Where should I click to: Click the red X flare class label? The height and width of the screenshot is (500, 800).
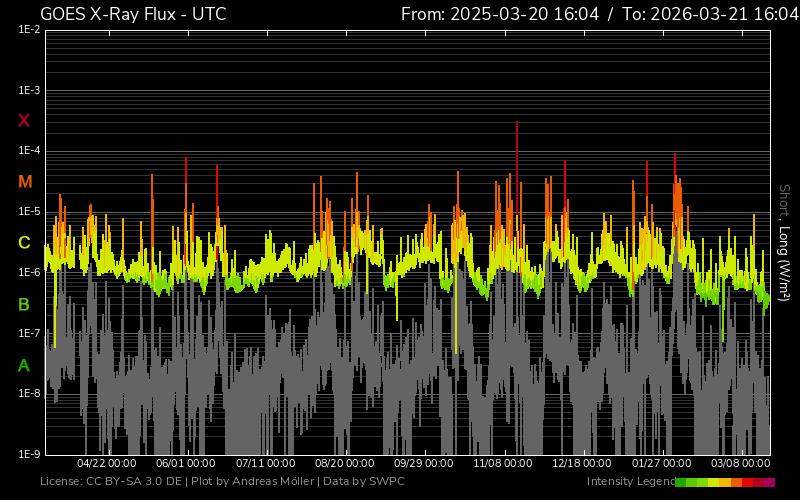coord(24,121)
